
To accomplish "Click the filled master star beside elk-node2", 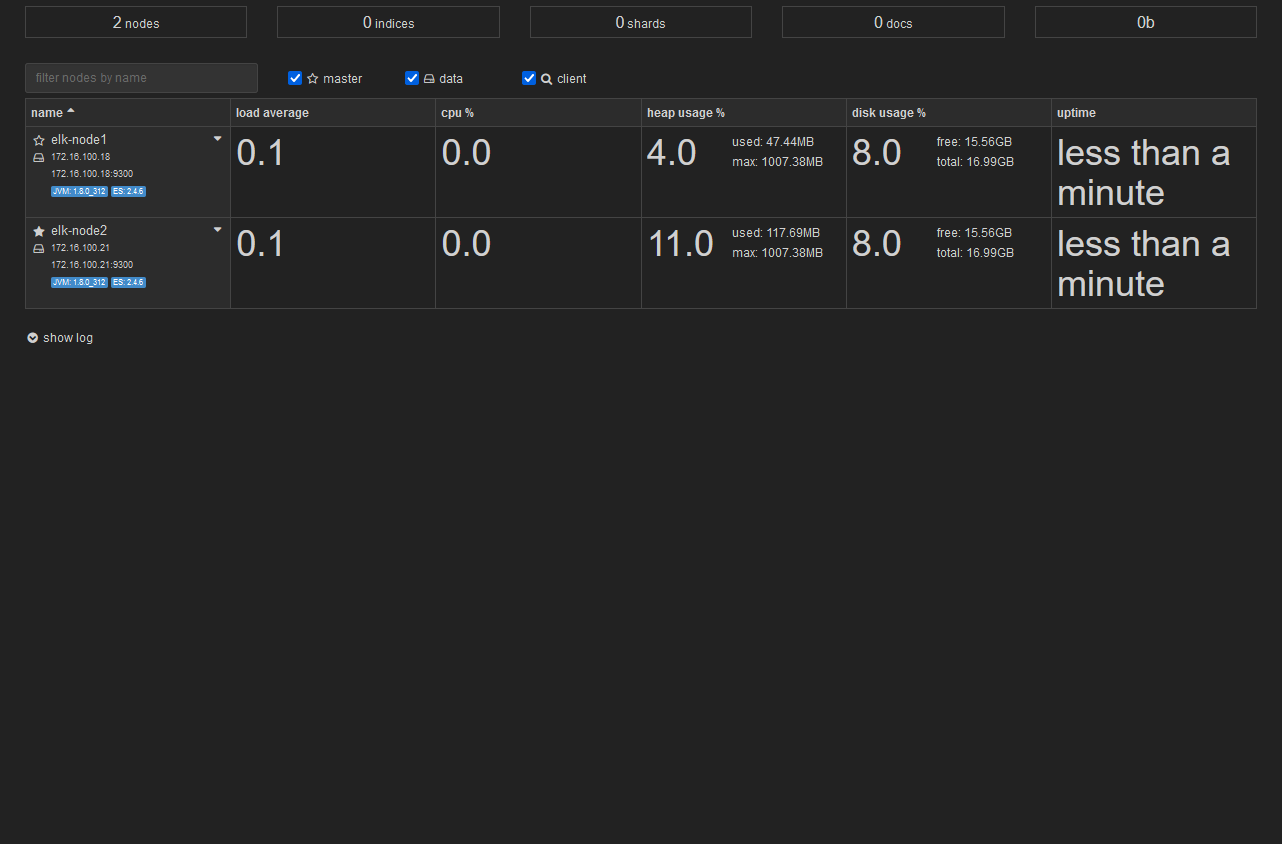I will point(39,231).
